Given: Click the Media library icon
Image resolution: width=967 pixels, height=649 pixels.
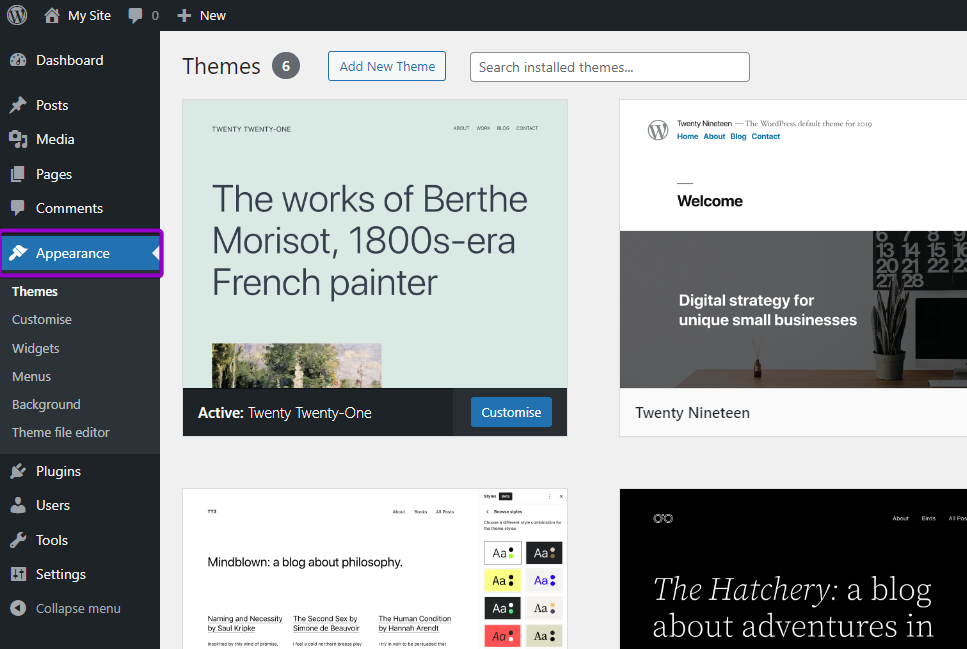Looking at the screenshot, I should pyautogui.click(x=19, y=139).
